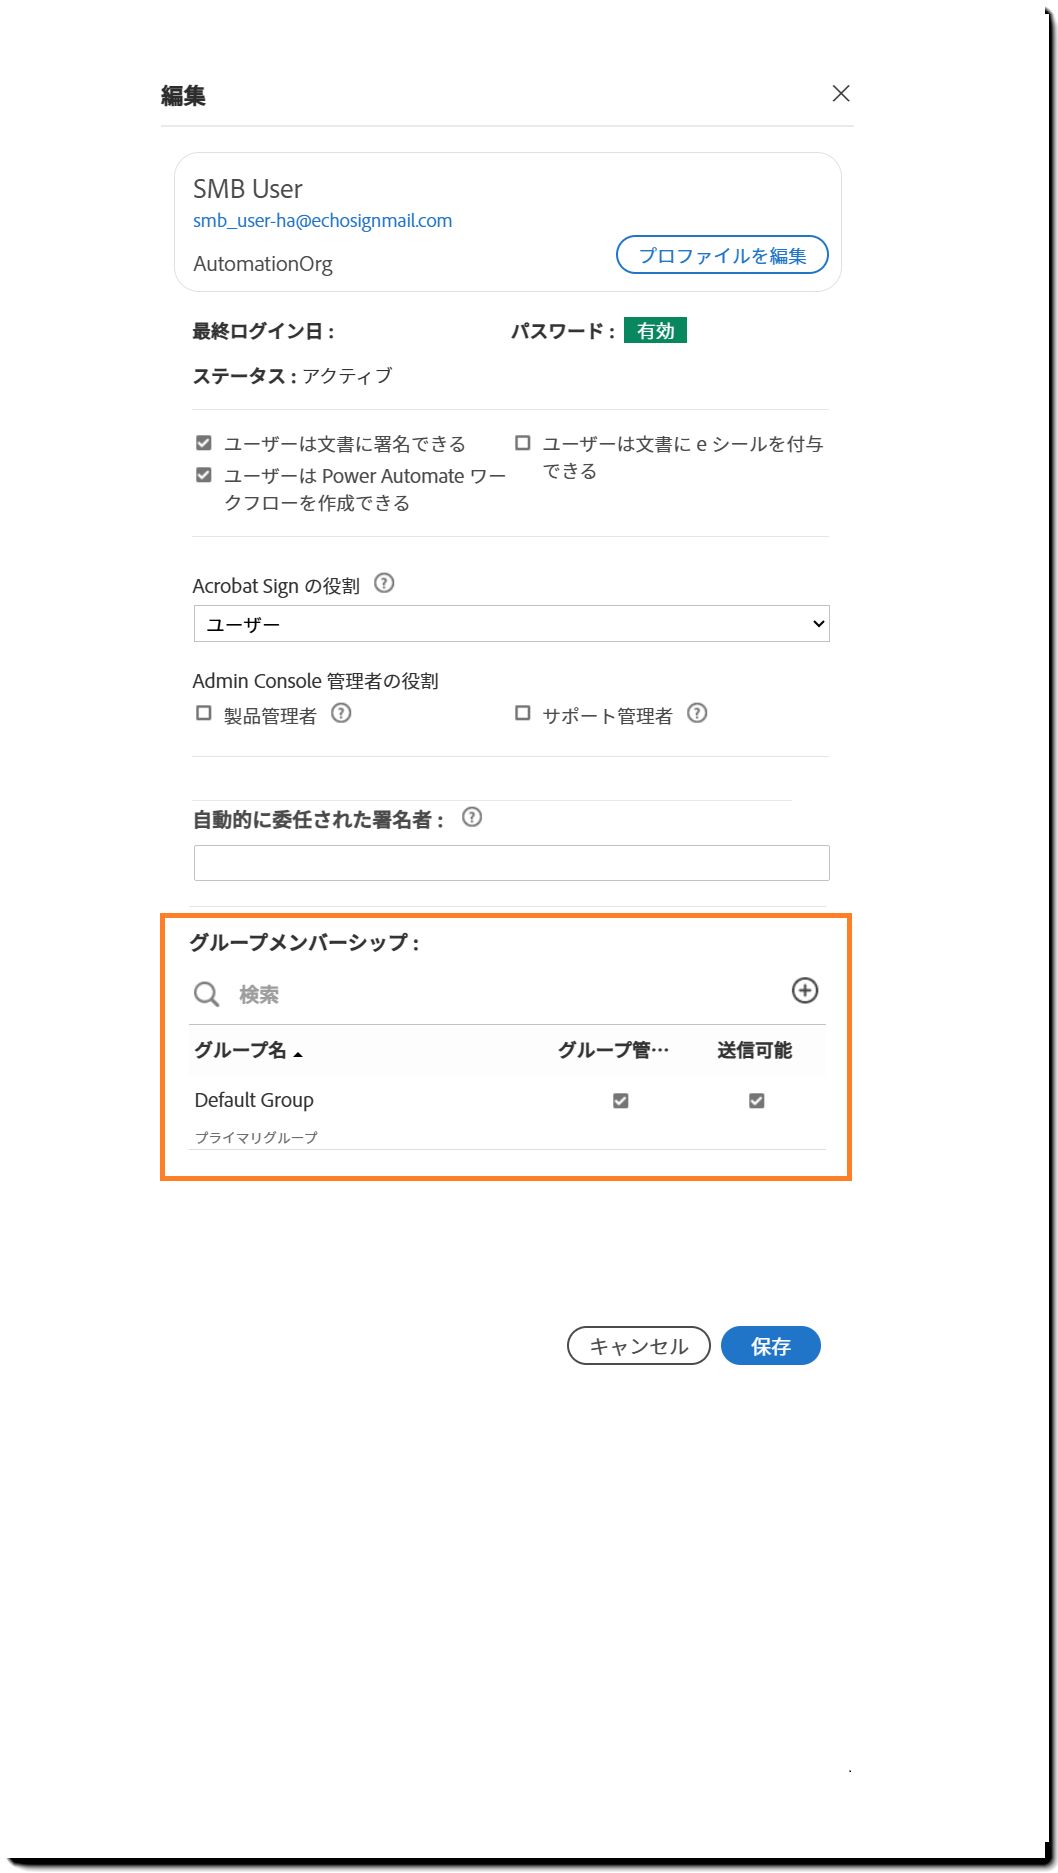
Task: Open the smb_user-ha@echosignmail.com email link
Action: click(x=322, y=221)
